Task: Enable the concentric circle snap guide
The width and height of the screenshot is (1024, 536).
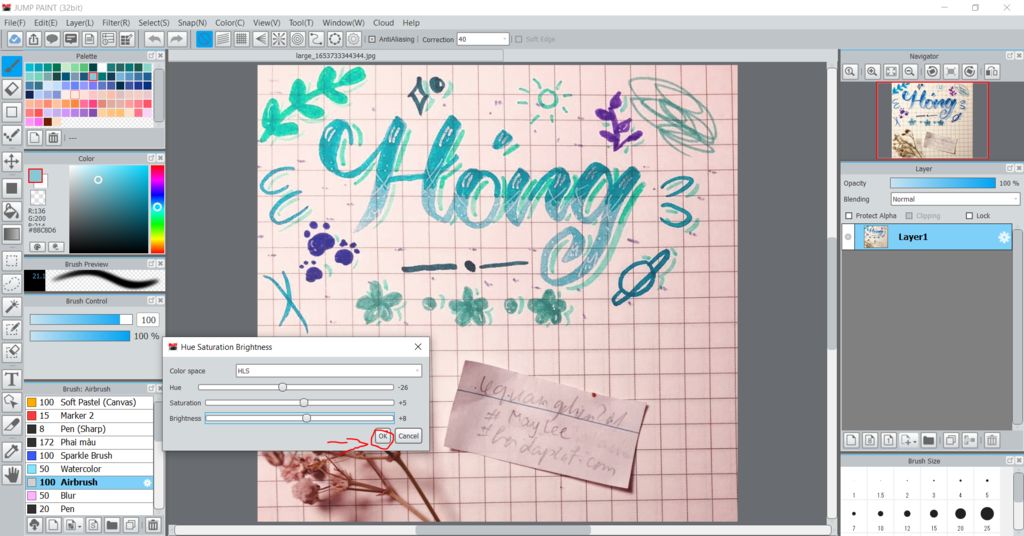Action: click(x=297, y=39)
